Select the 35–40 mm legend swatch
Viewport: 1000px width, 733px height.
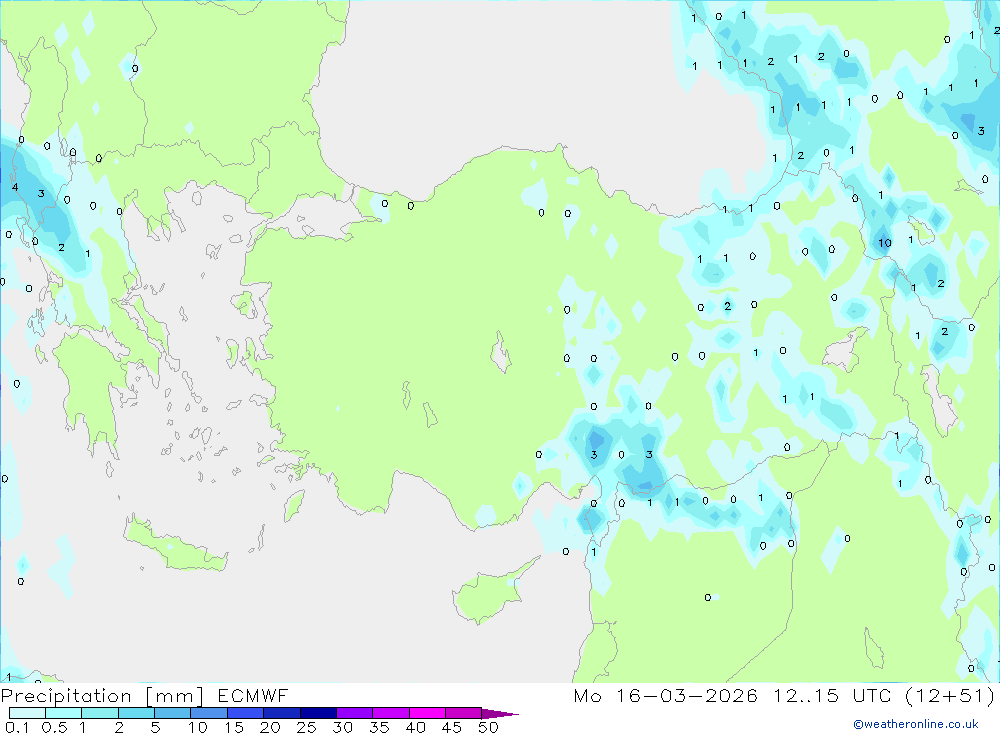click(391, 713)
